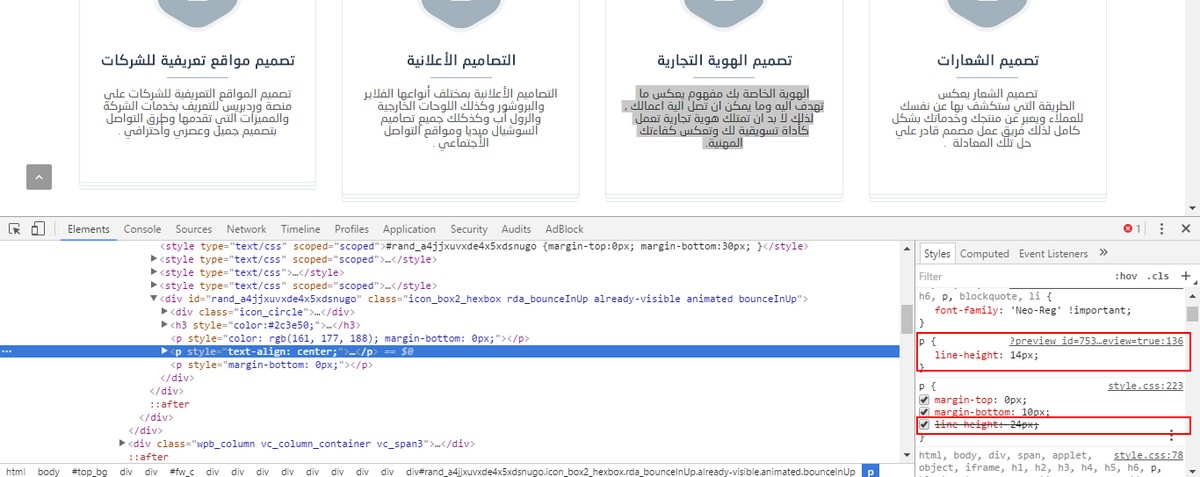Select #top_bg in the breadcrumb bar
1200x477 pixels.
[x=88, y=470]
